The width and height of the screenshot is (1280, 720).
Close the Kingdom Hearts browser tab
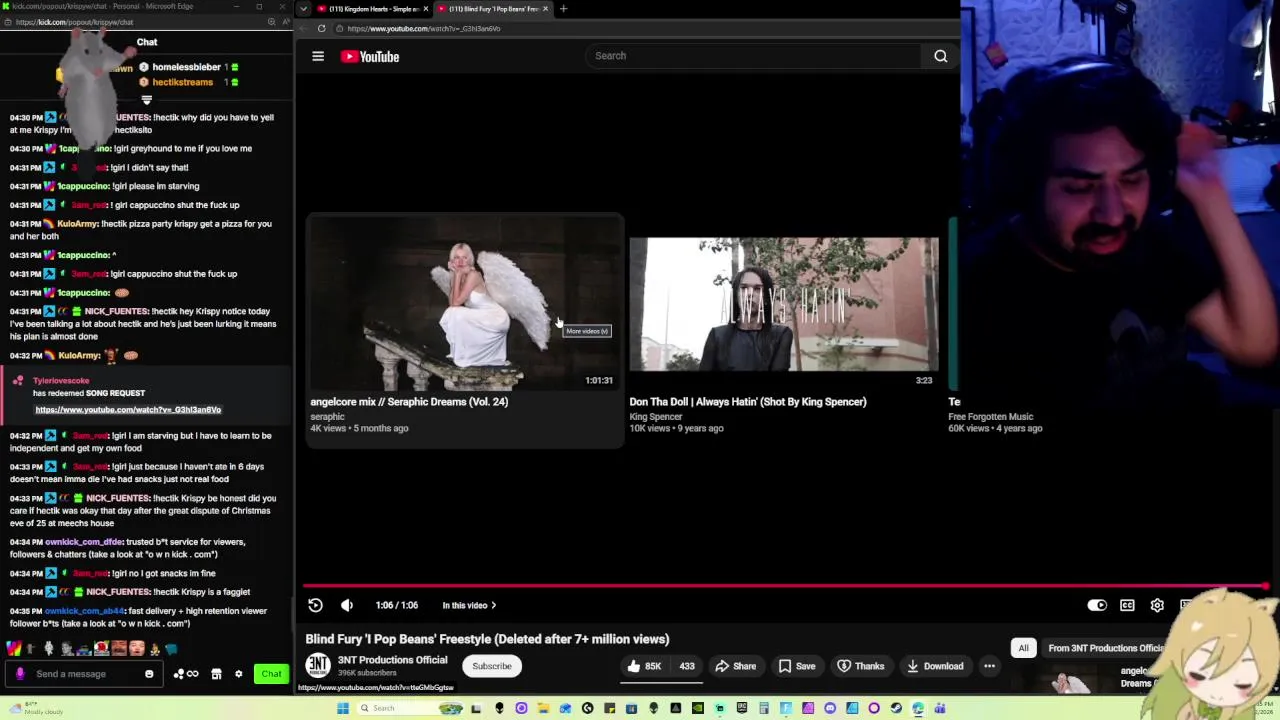click(x=426, y=9)
